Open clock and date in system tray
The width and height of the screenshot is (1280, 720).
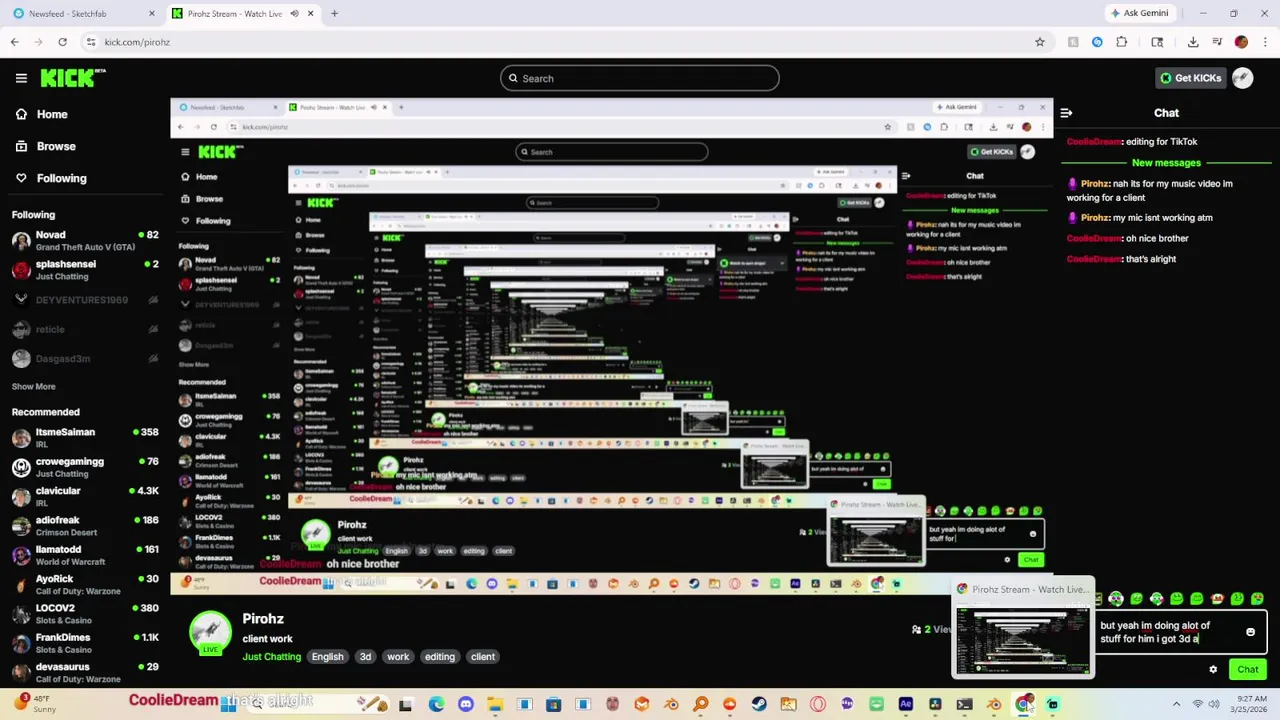[1247, 704]
